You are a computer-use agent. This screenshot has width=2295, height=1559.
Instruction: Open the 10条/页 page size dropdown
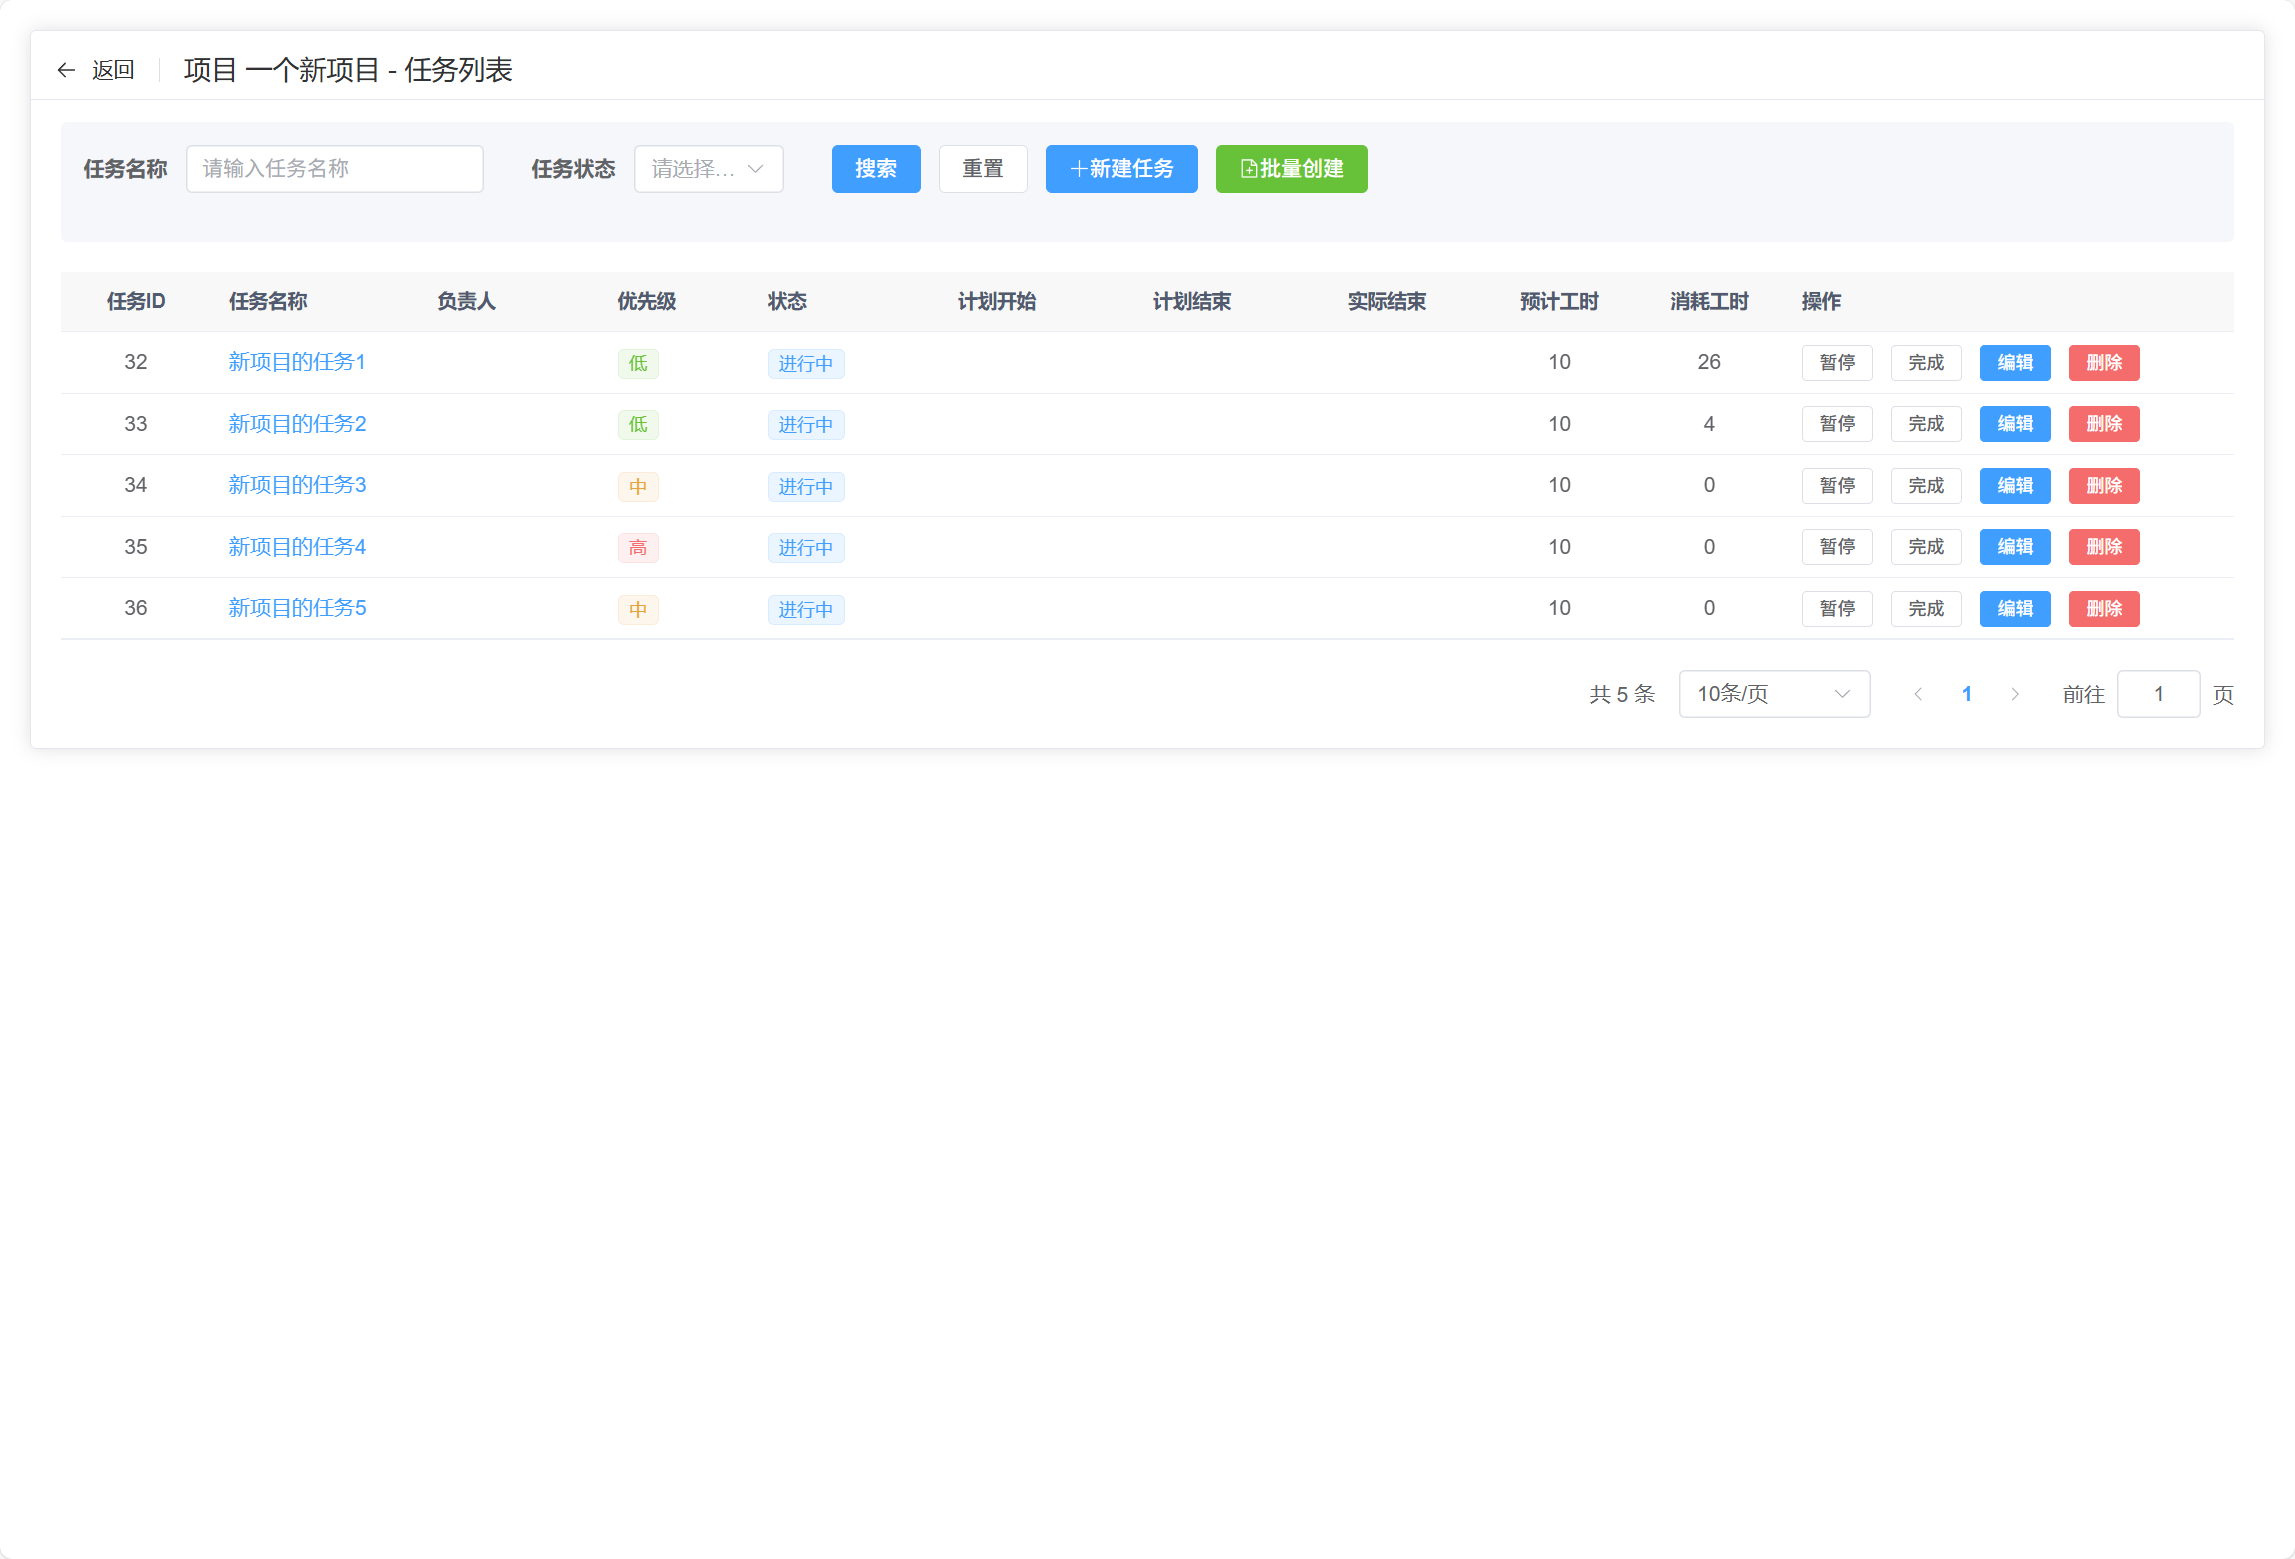point(1774,693)
